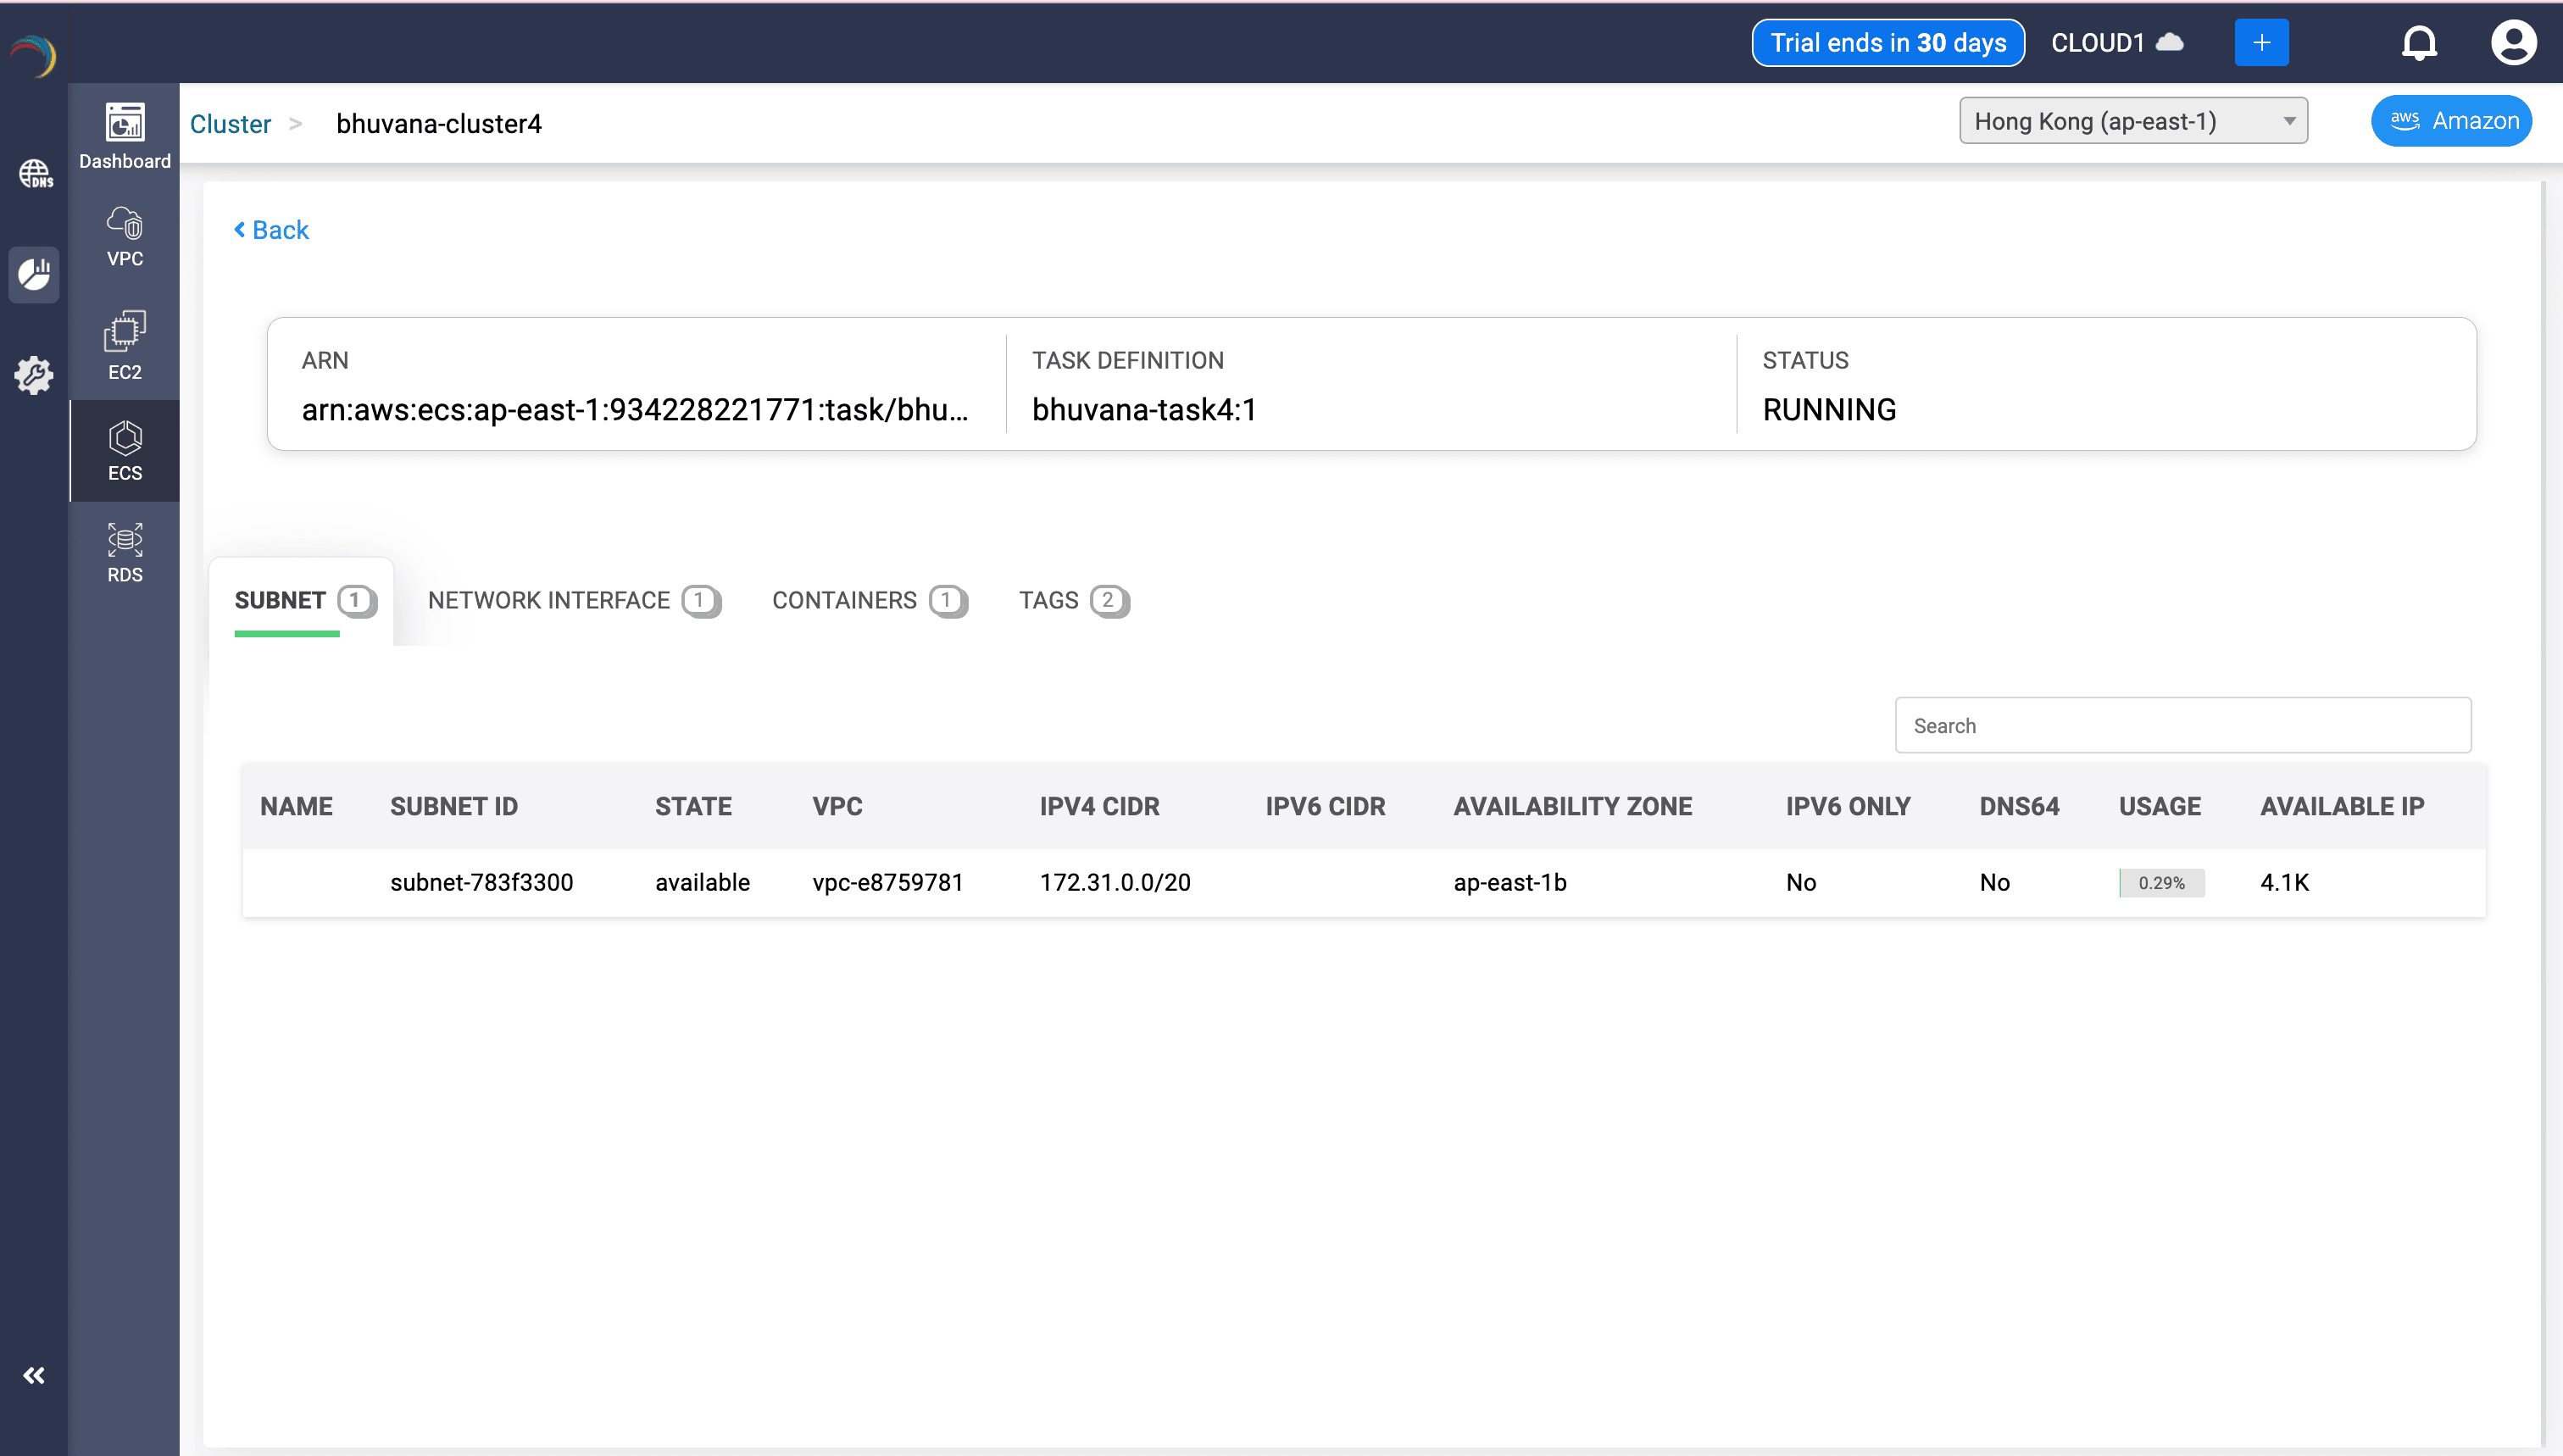Go to the EC2 sidebar icon
The width and height of the screenshot is (2563, 1456).
coord(124,346)
